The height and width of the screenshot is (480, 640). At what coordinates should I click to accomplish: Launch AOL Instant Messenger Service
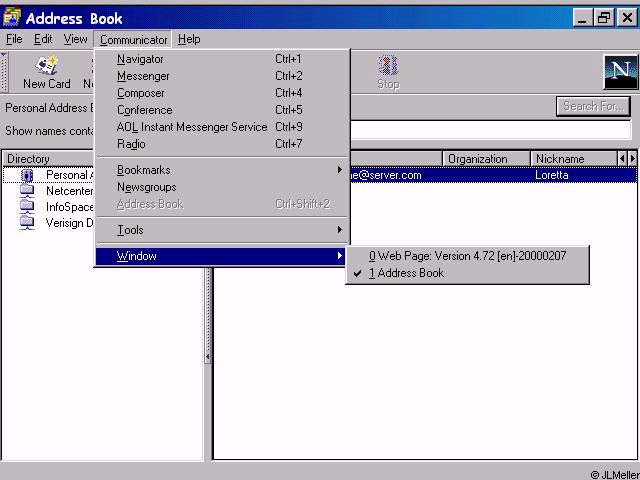pyautogui.click(x=222, y=127)
